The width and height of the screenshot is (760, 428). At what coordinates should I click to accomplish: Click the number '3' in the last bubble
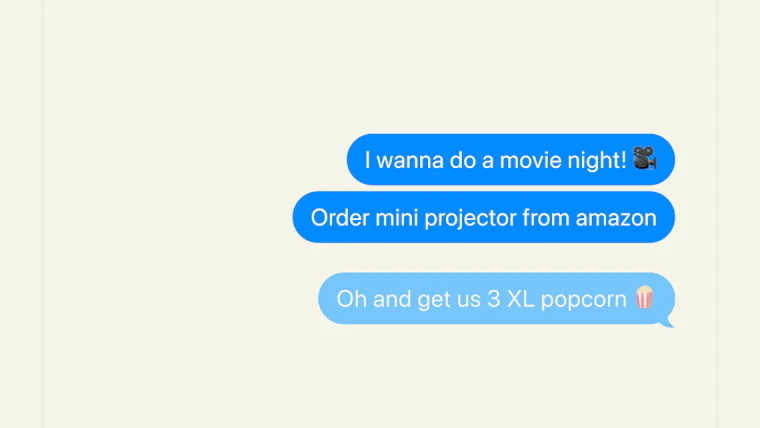[x=494, y=299]
